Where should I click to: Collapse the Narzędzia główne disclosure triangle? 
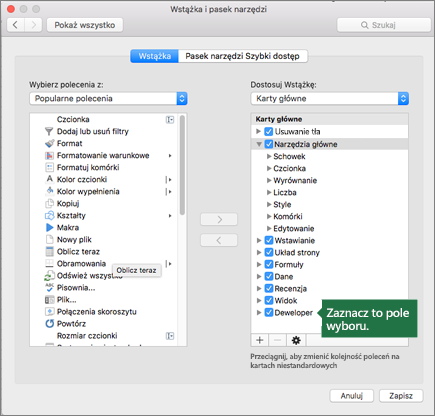[259, 144]
